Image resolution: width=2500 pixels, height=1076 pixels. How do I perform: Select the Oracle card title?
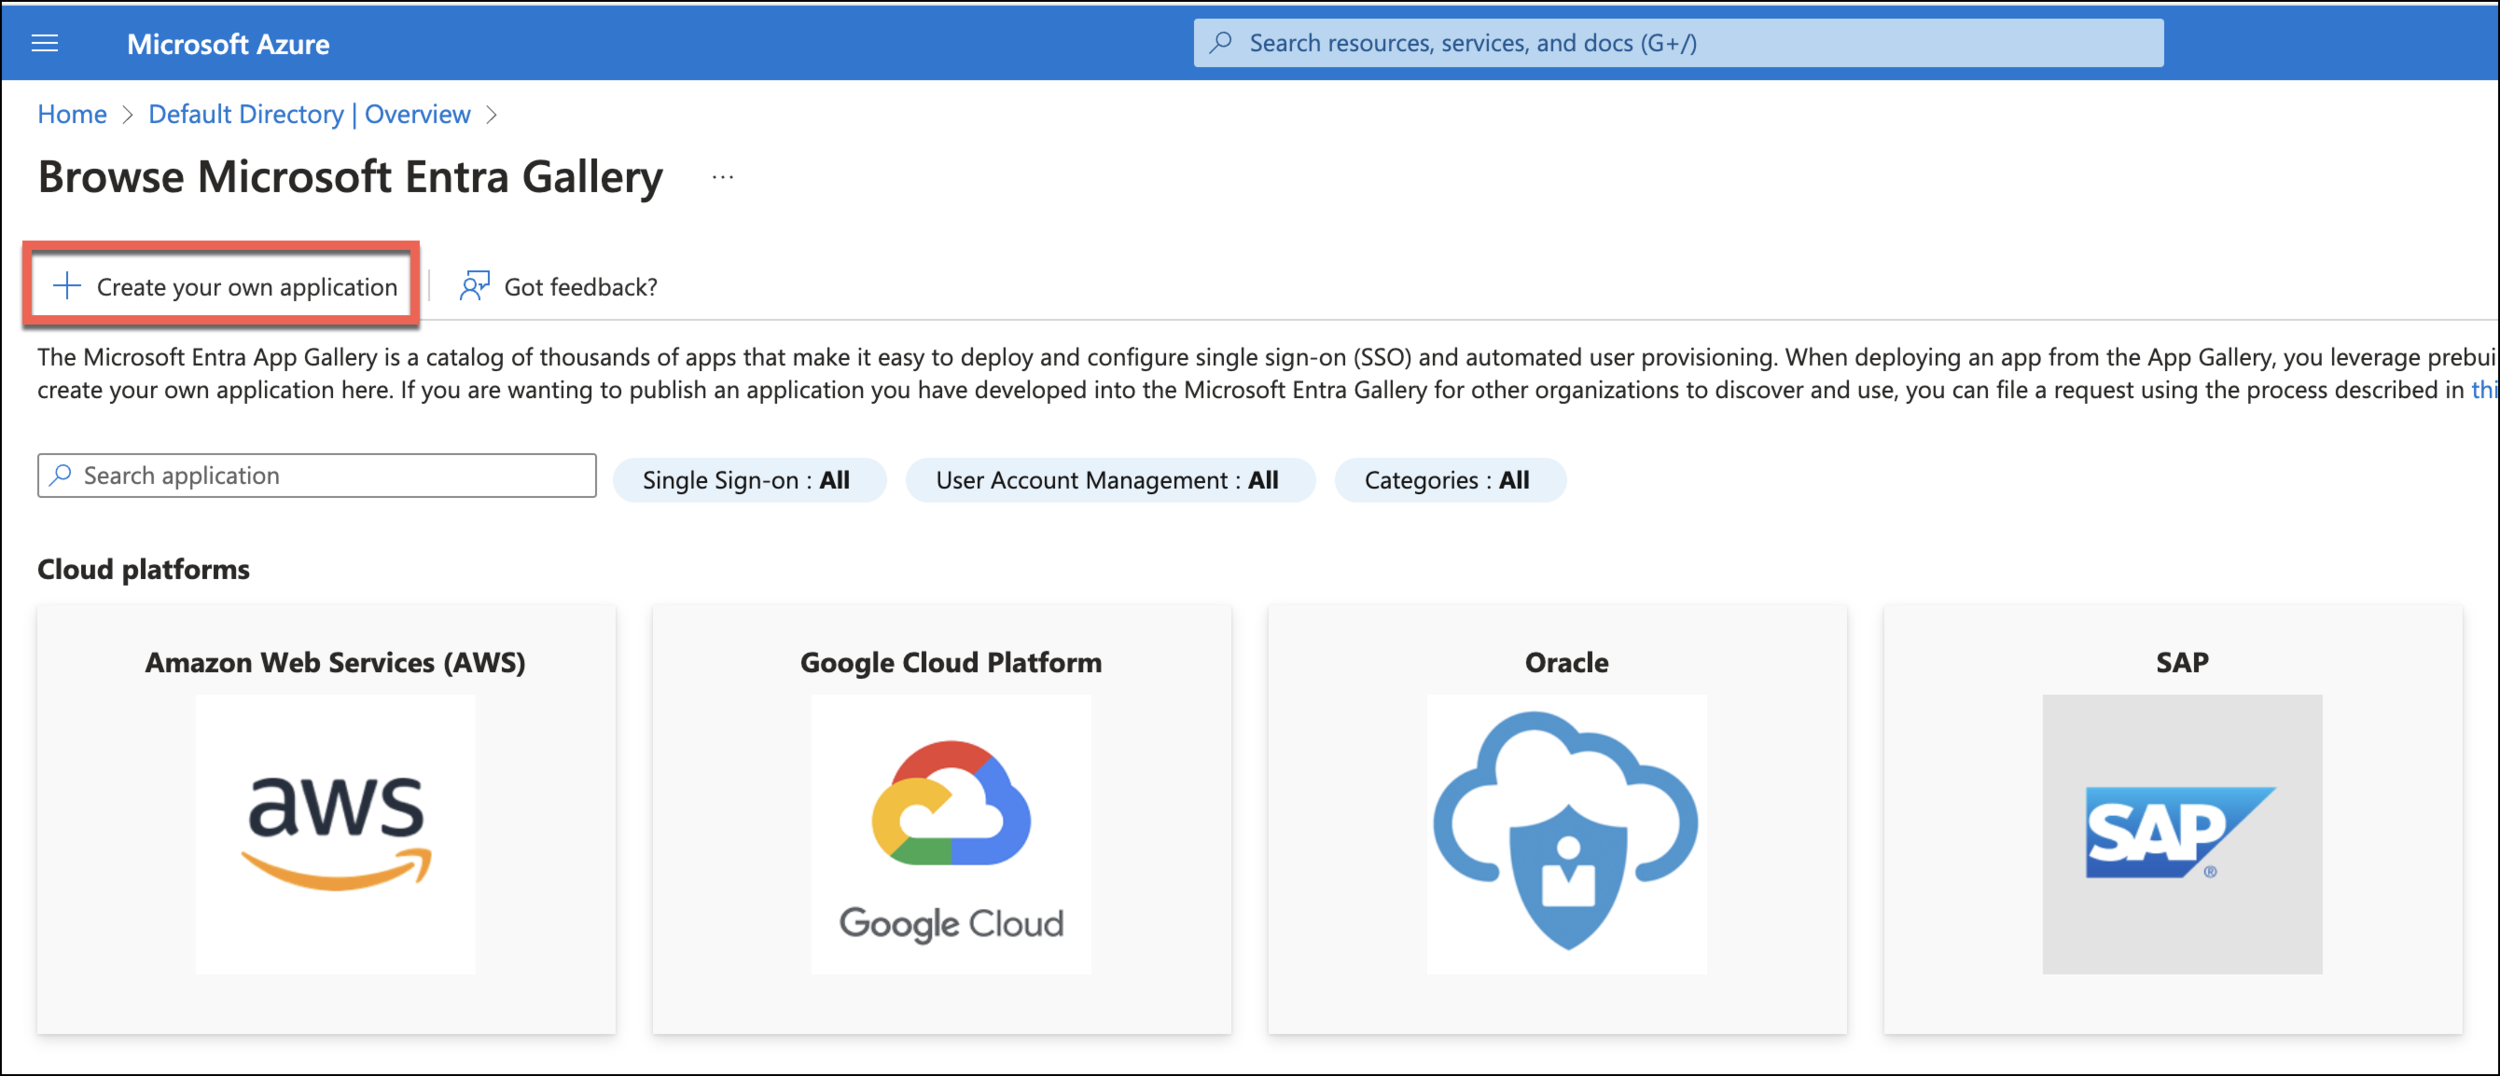(x=1567, y=662)
